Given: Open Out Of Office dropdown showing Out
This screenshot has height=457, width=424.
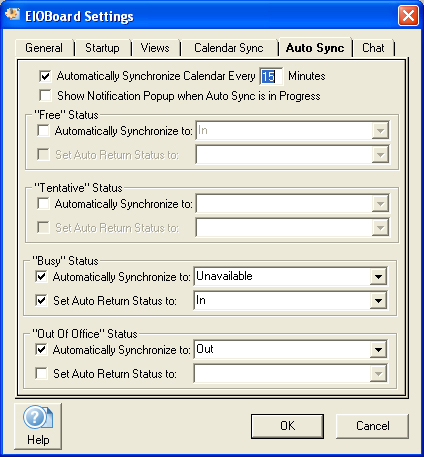Looking at the screenshot, I should 378,350.
